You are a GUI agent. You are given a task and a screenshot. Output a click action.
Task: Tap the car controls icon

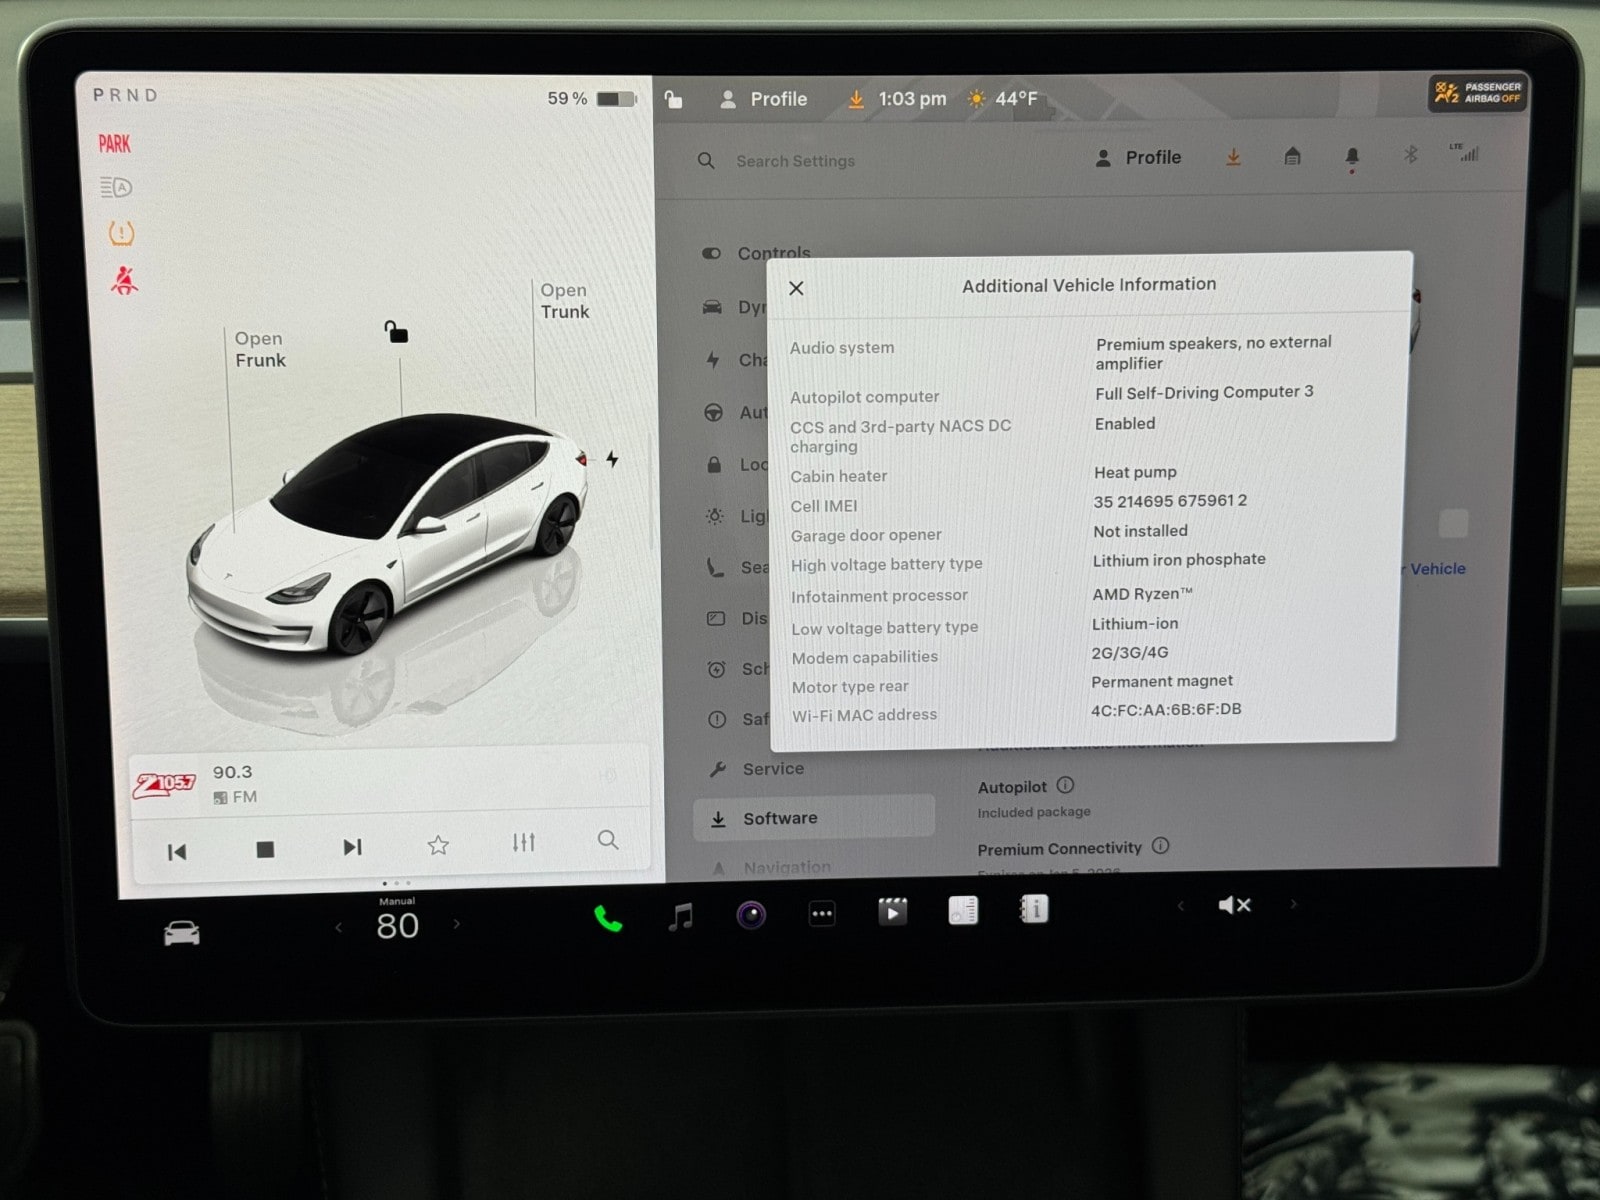pyautogui.click(x=182, y=933)
